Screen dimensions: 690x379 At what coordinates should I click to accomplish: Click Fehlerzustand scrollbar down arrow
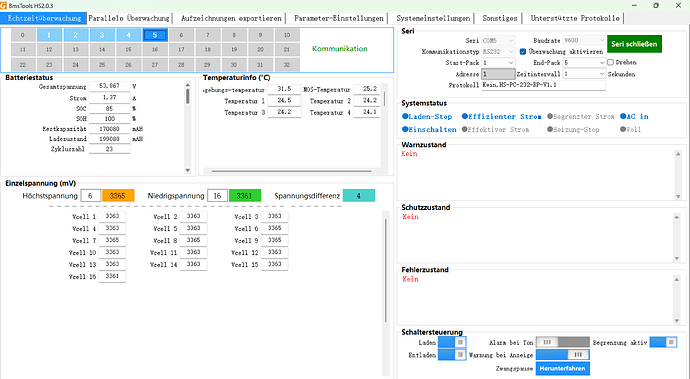tap(677, 321)
